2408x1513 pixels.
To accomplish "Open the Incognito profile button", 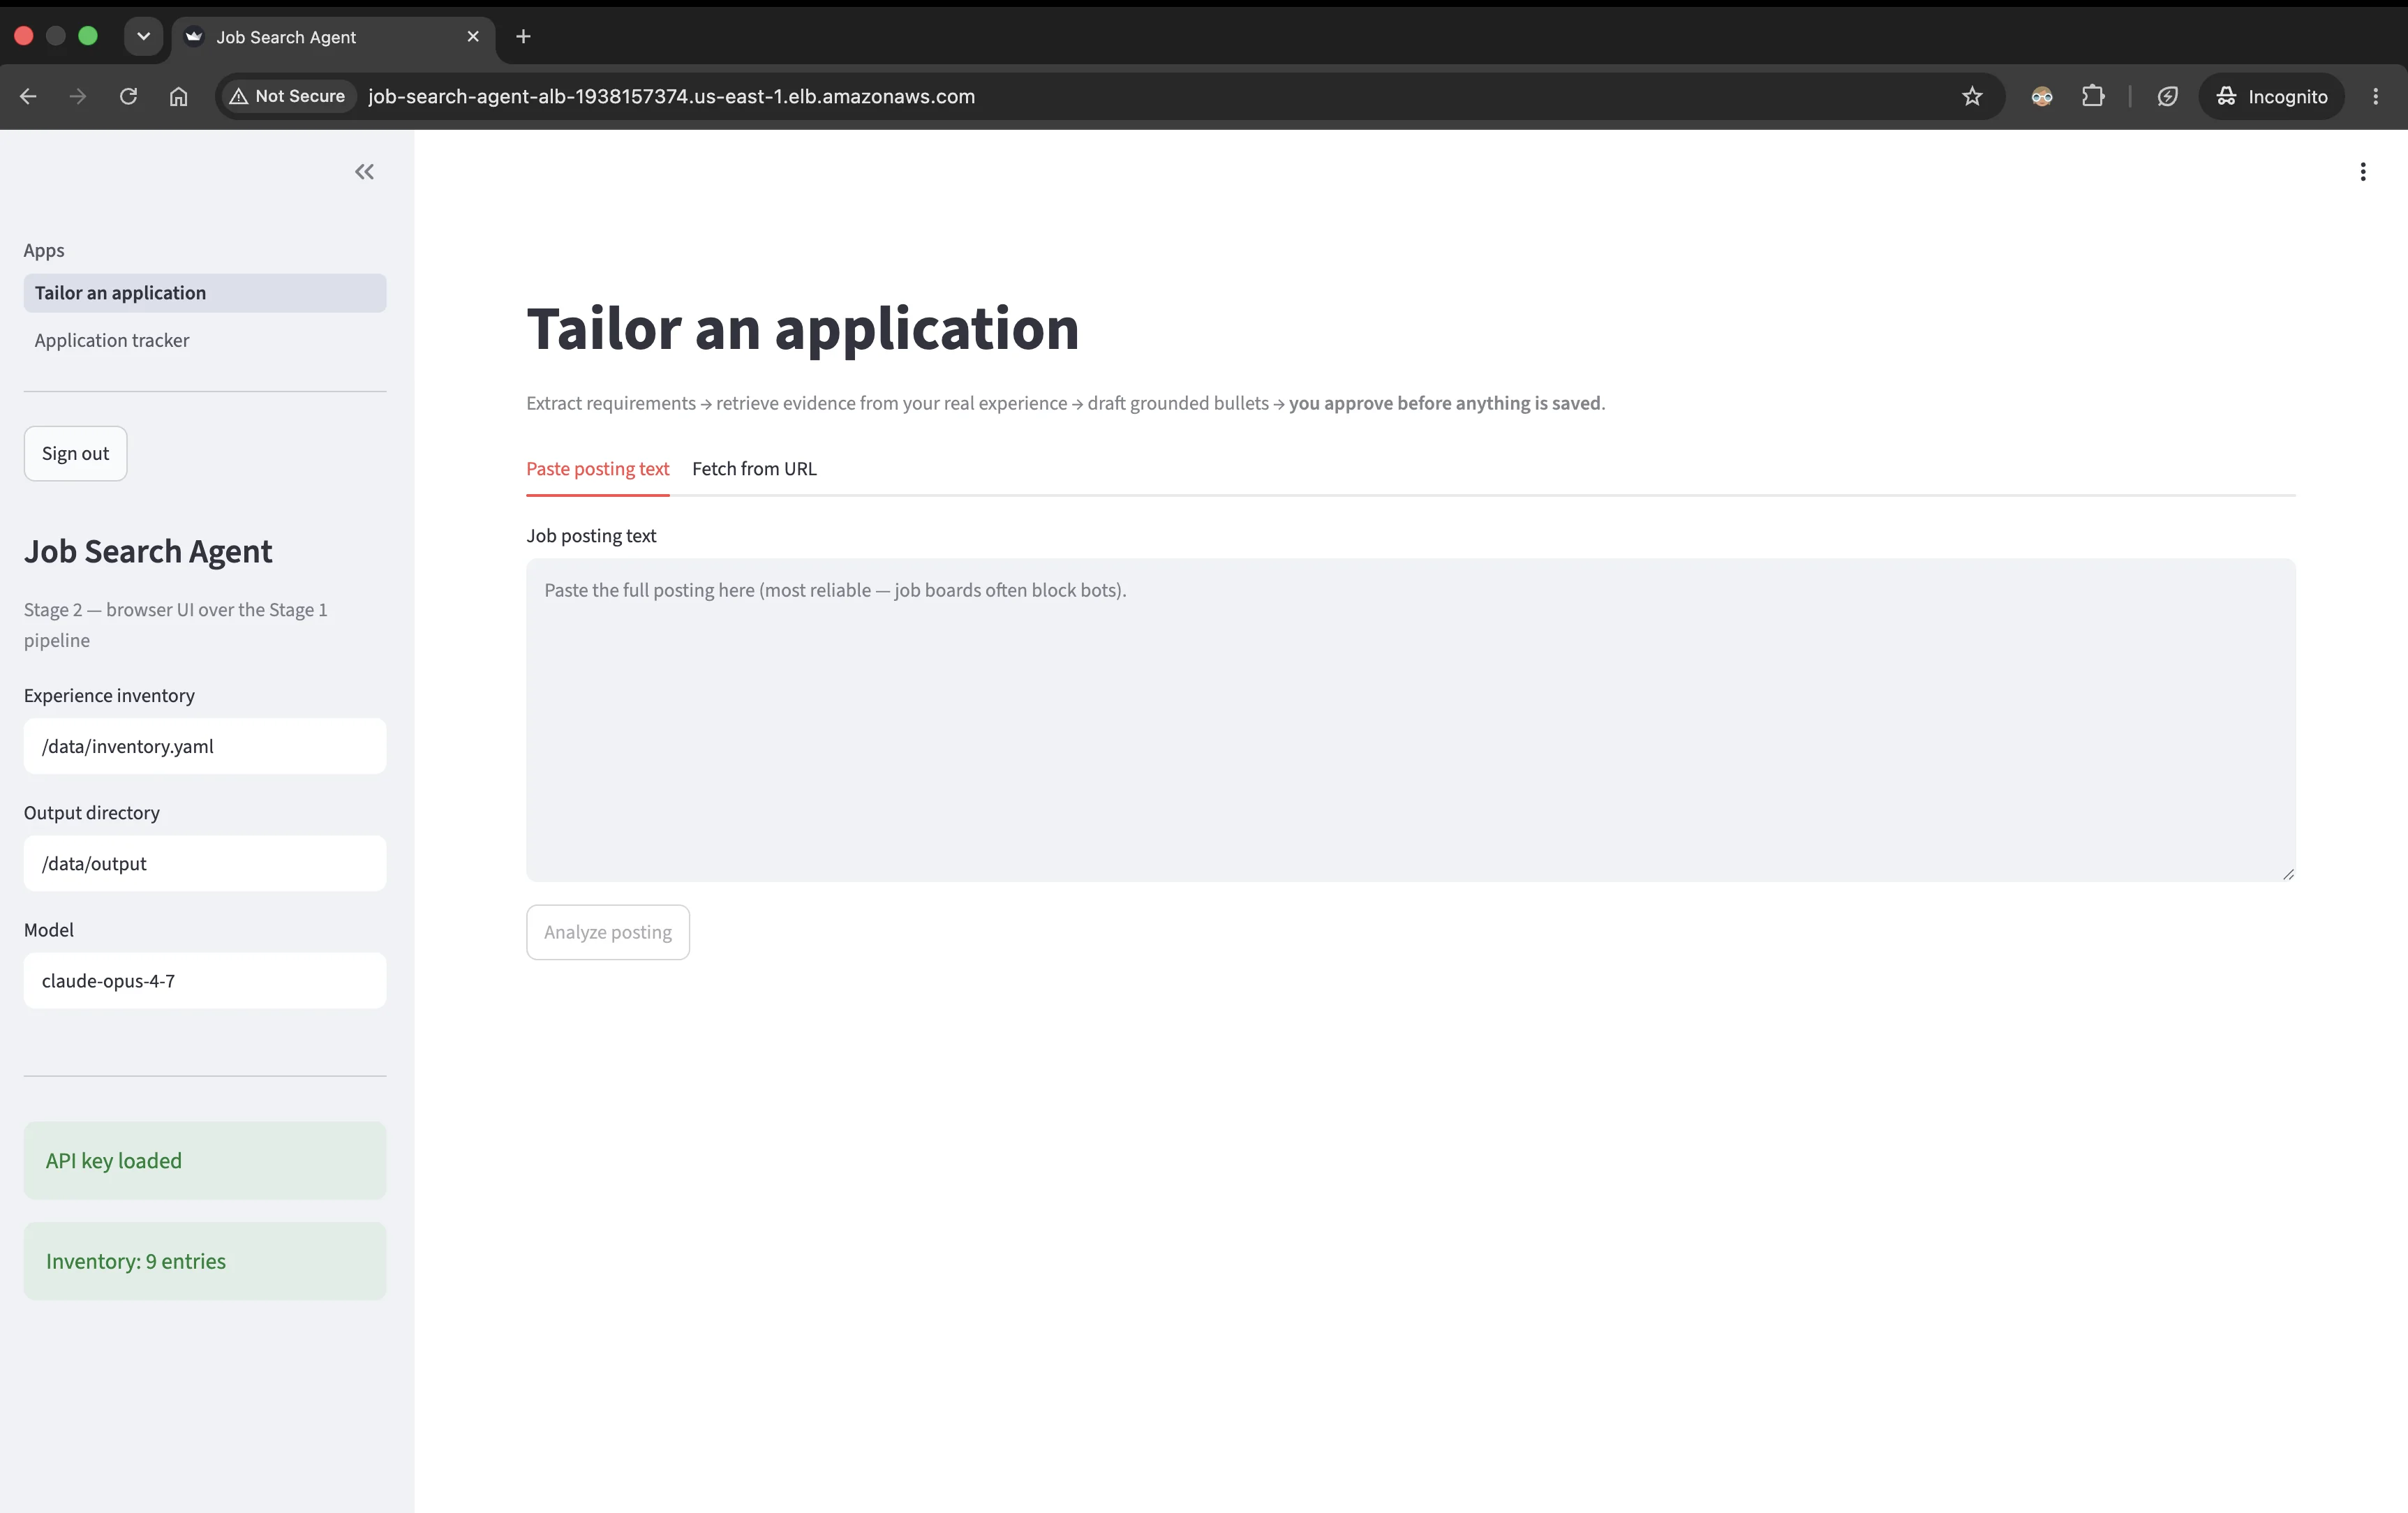I will (2271, 97).
